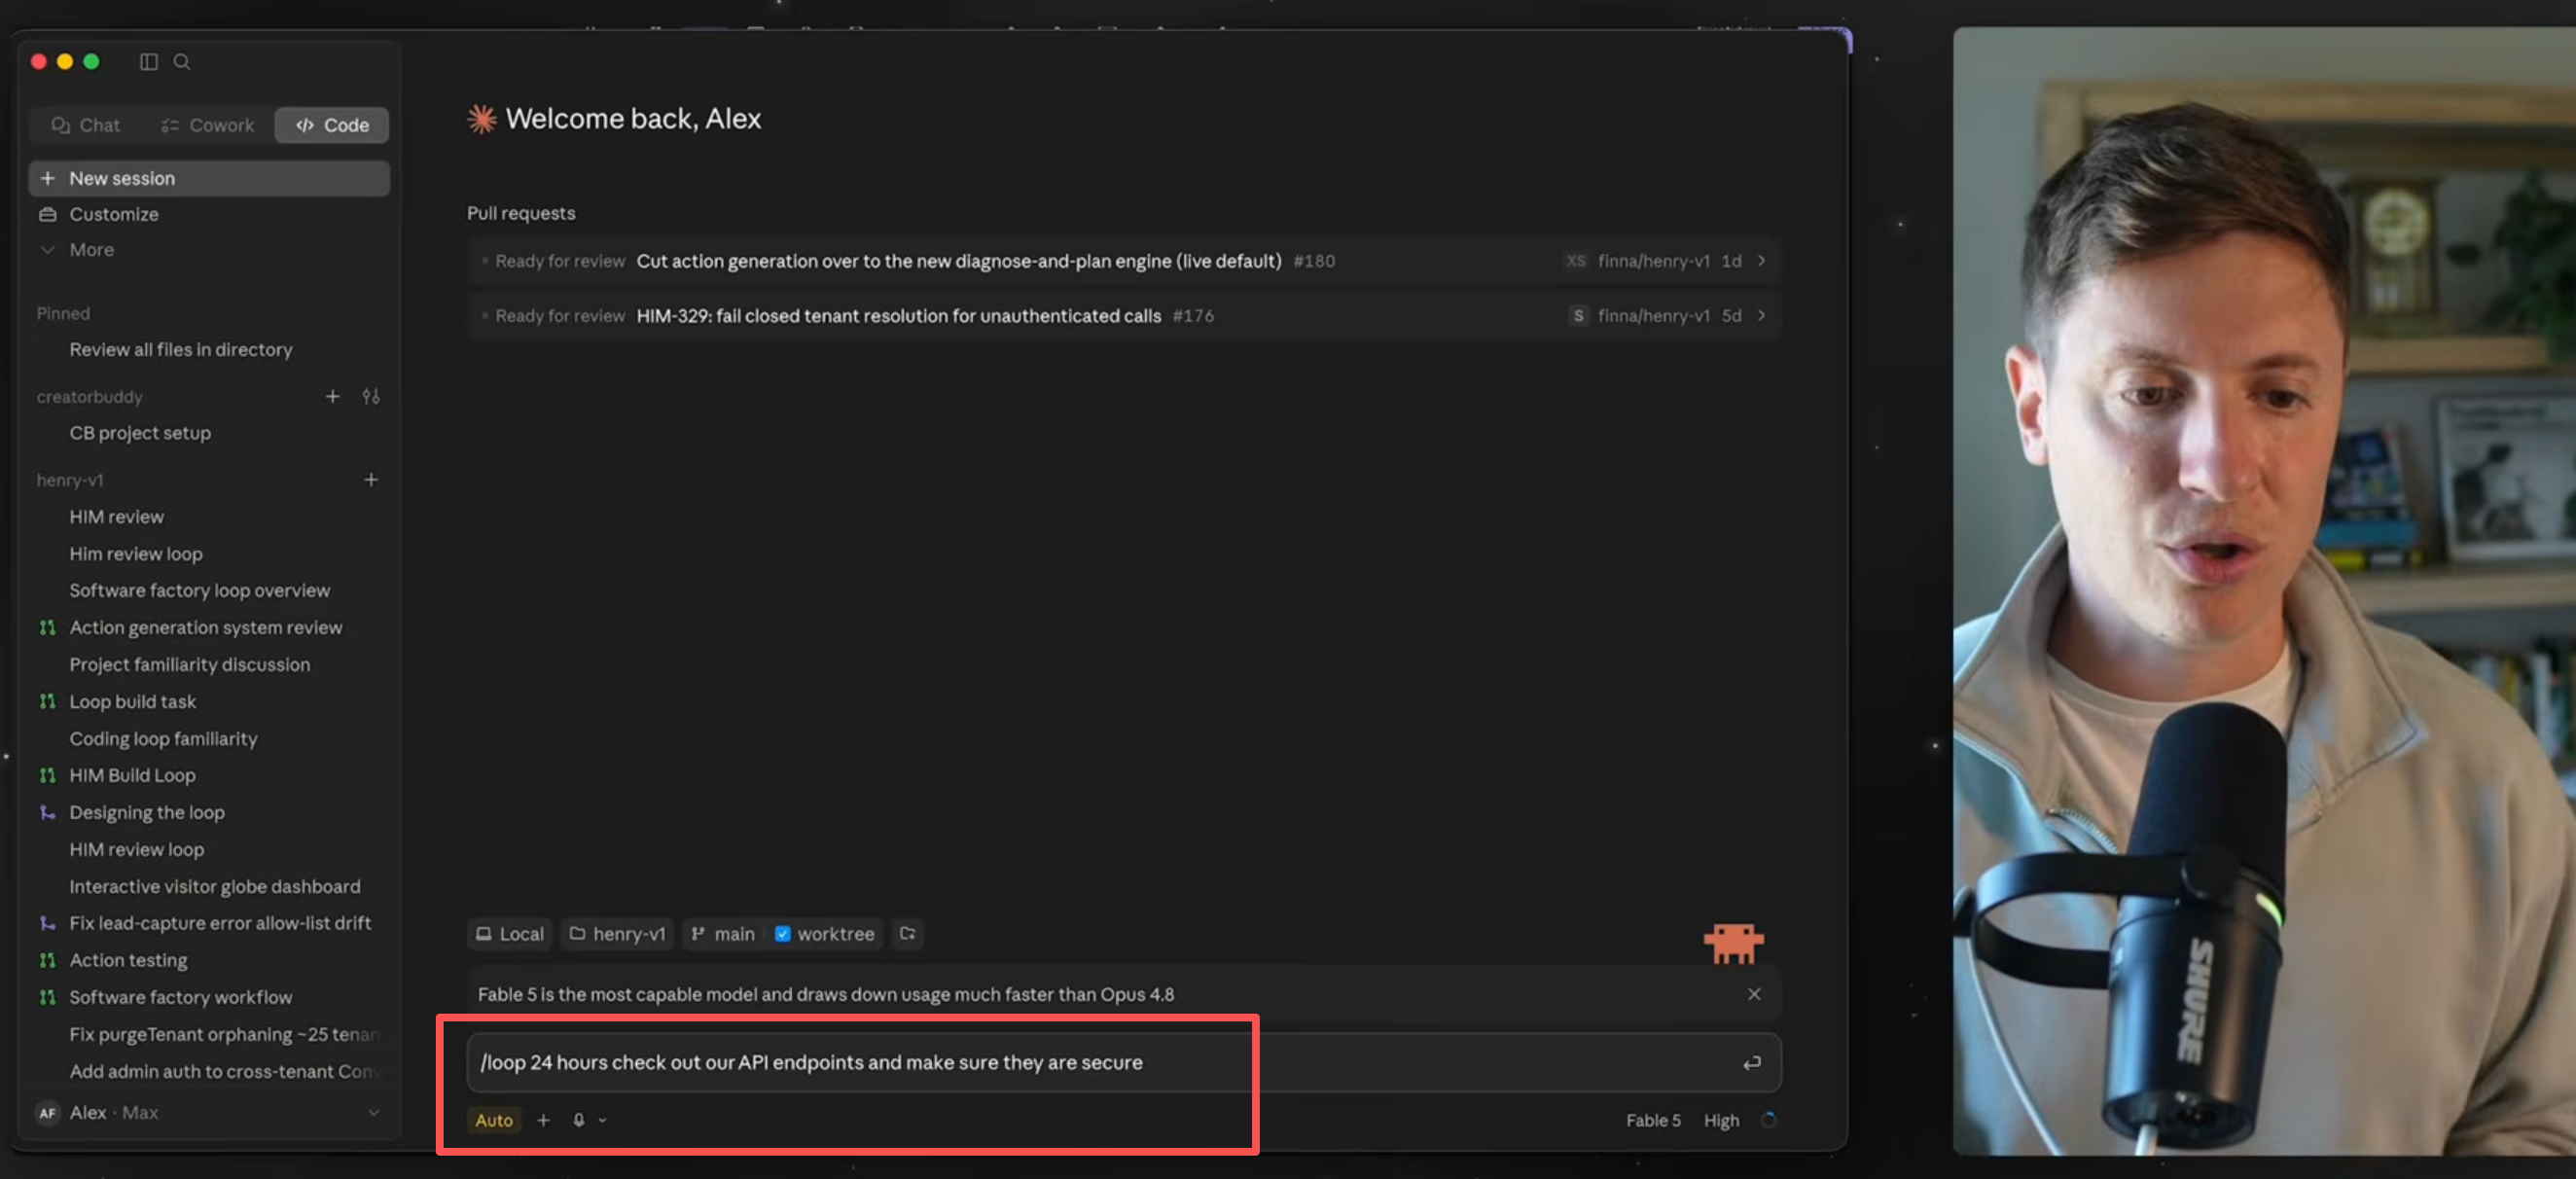Select the Code tab
This screenshot has width=2576, height=1179.
pos(332,126)
